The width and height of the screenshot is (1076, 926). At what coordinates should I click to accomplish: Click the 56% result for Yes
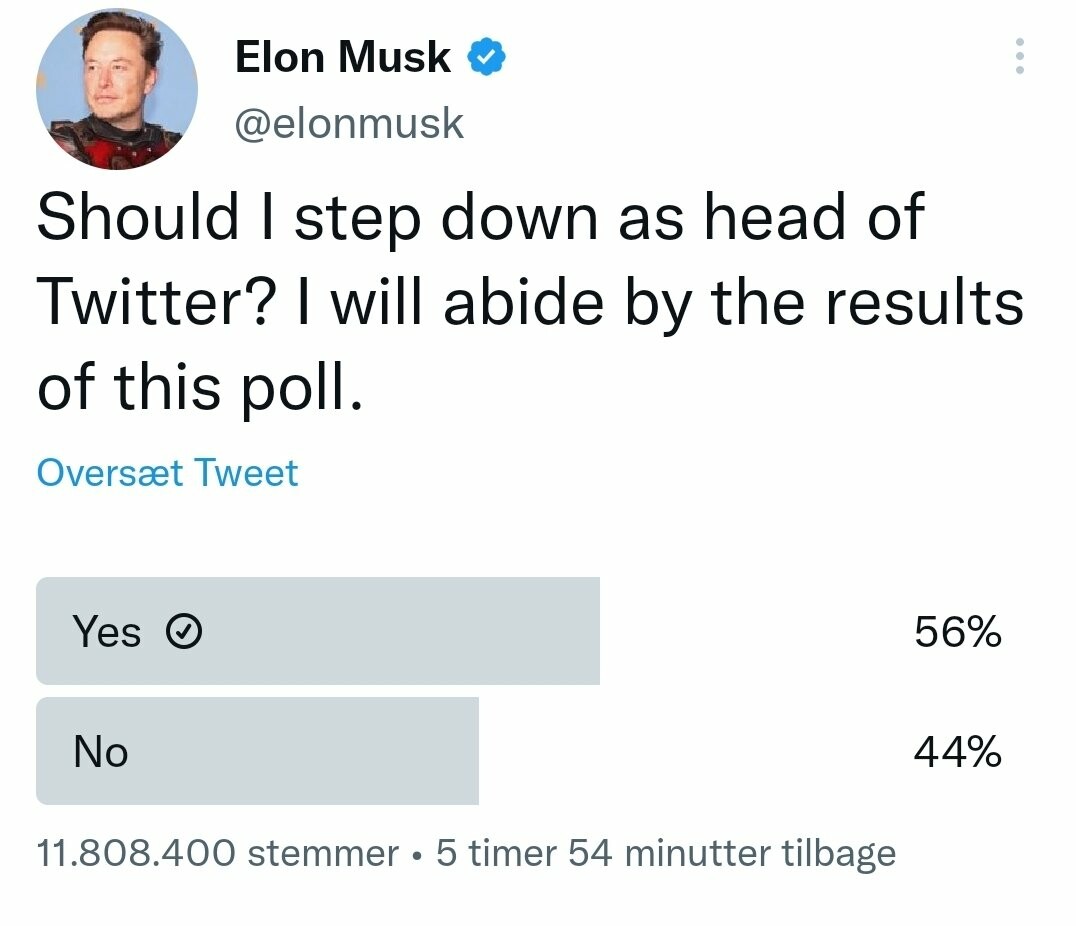pyautogui.click(x=957, y=632)
